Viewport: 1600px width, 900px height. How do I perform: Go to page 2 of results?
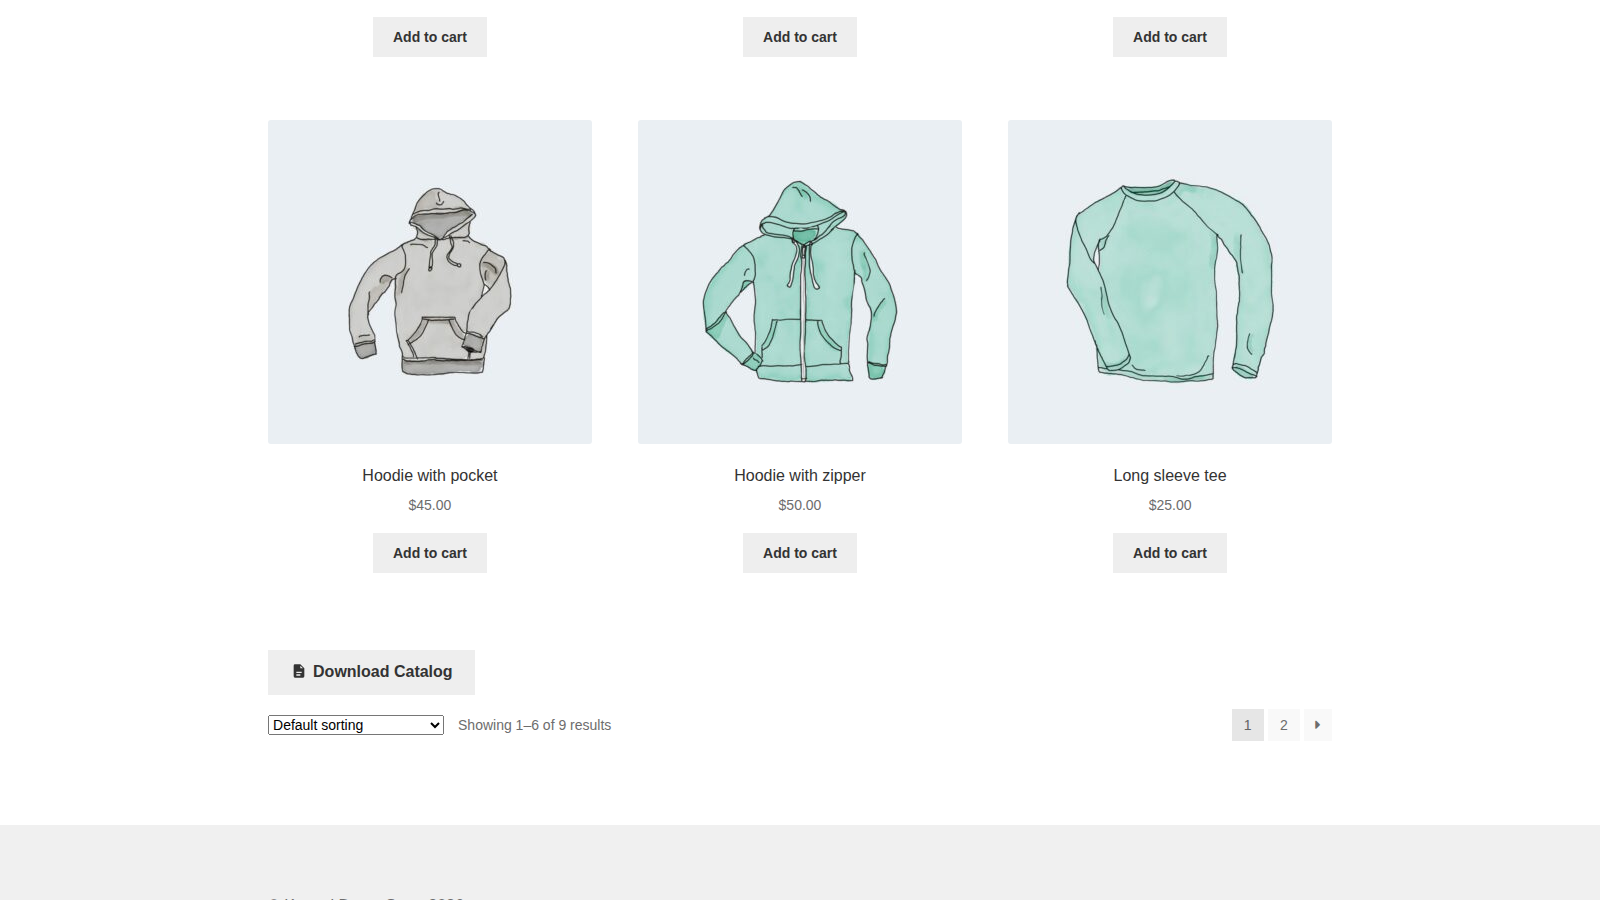click(1284, 725)
